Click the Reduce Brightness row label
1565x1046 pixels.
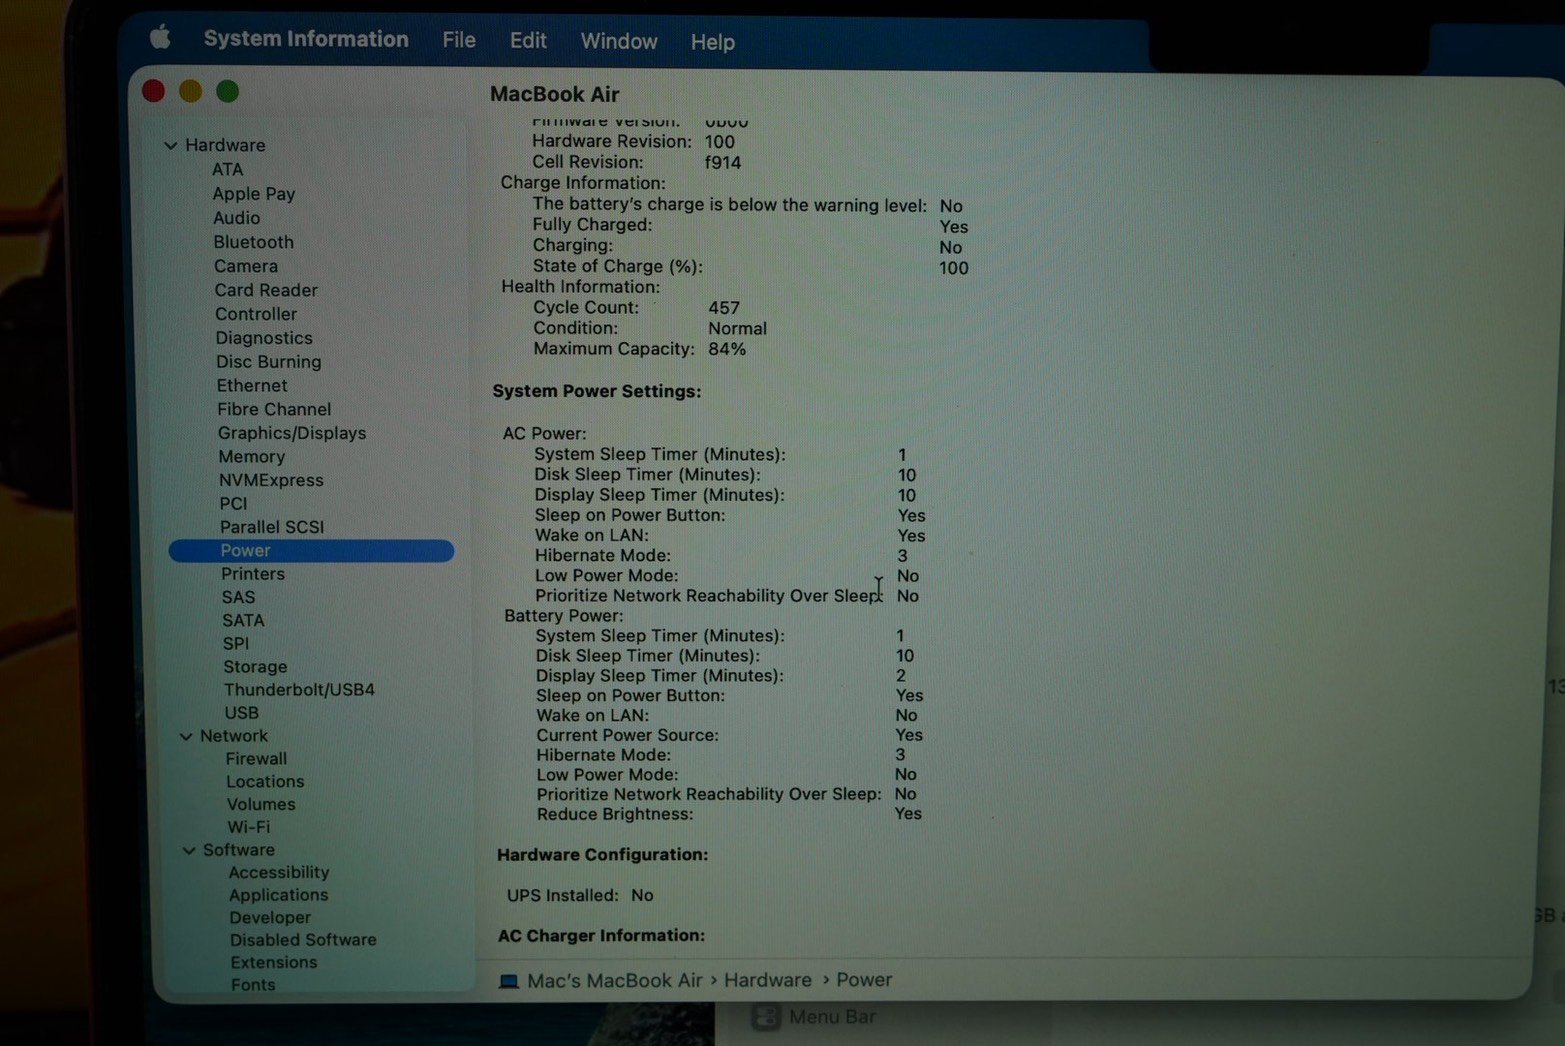[615, 814]
